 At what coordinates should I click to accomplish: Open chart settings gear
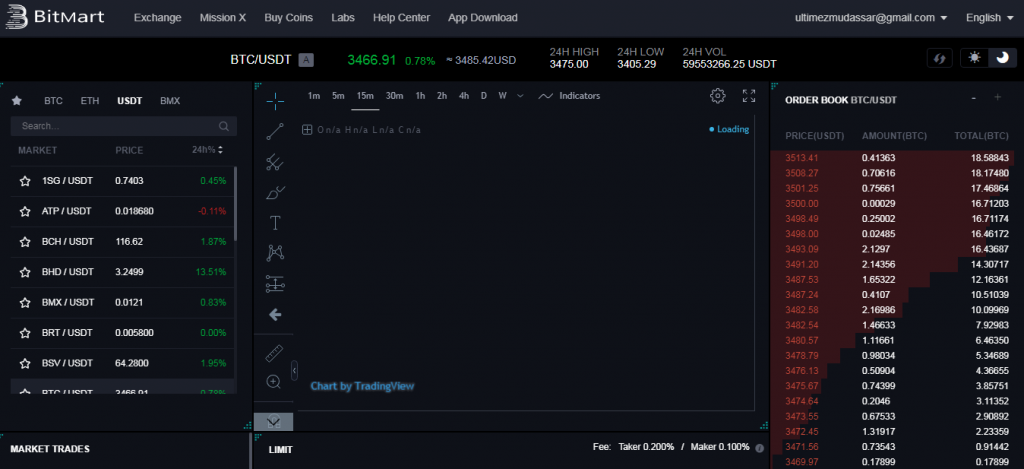[718, 96]
